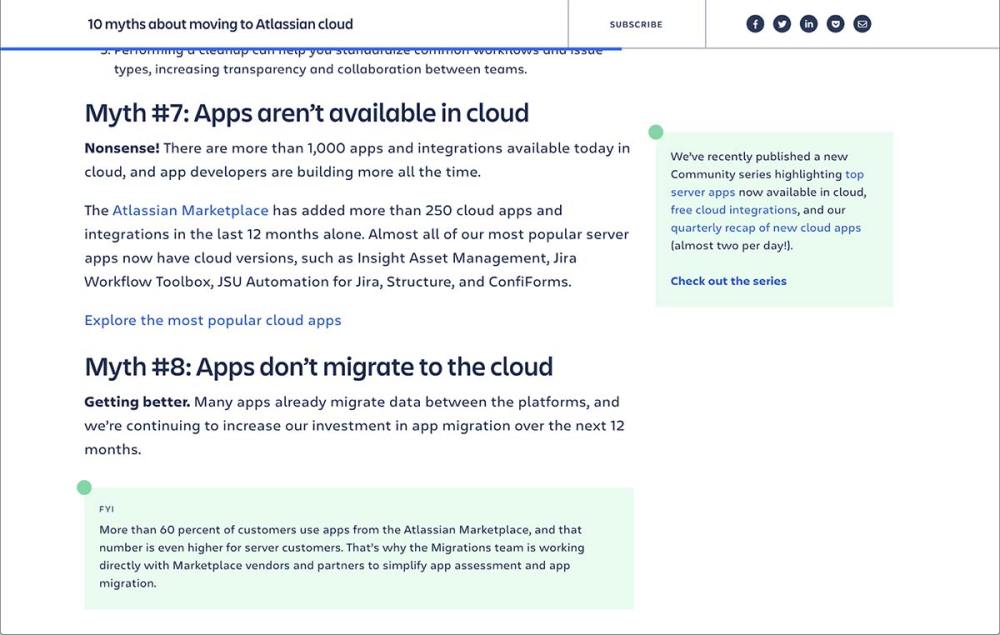Click heading Myth #7: Apps aren't available in cloud

307,113
